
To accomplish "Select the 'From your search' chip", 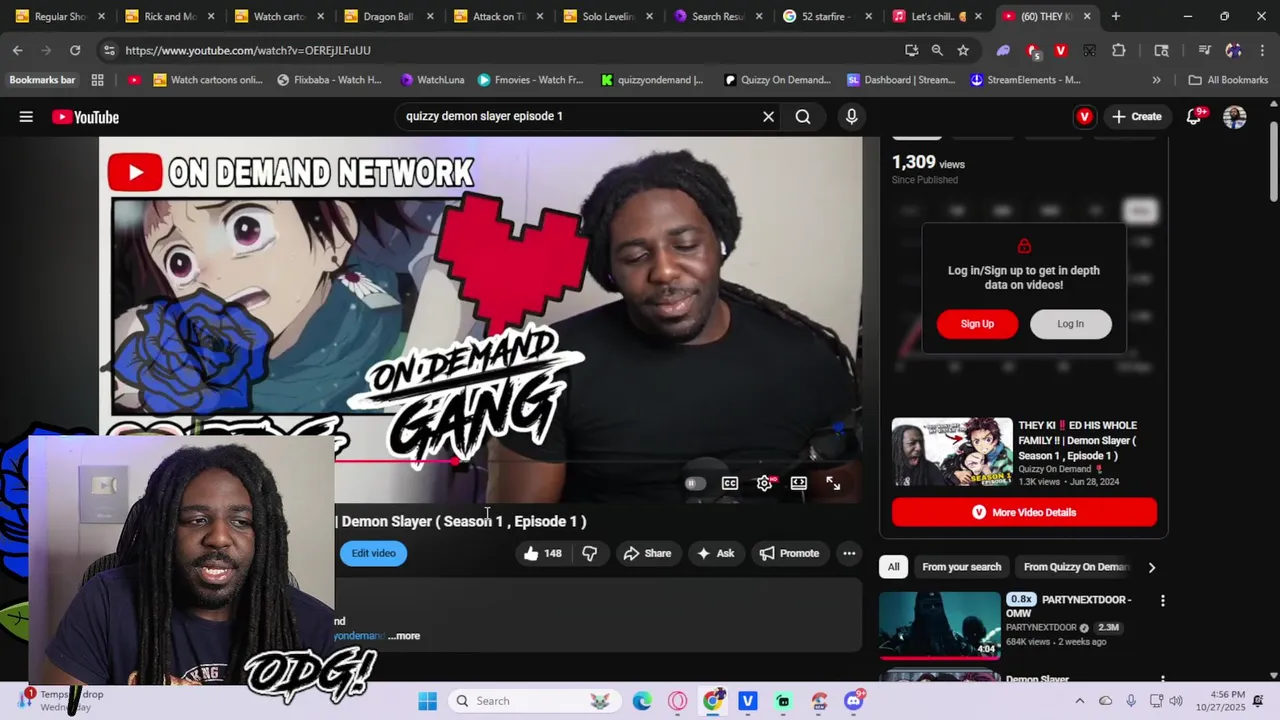I will pyautogui.click(x=961, y=567).
